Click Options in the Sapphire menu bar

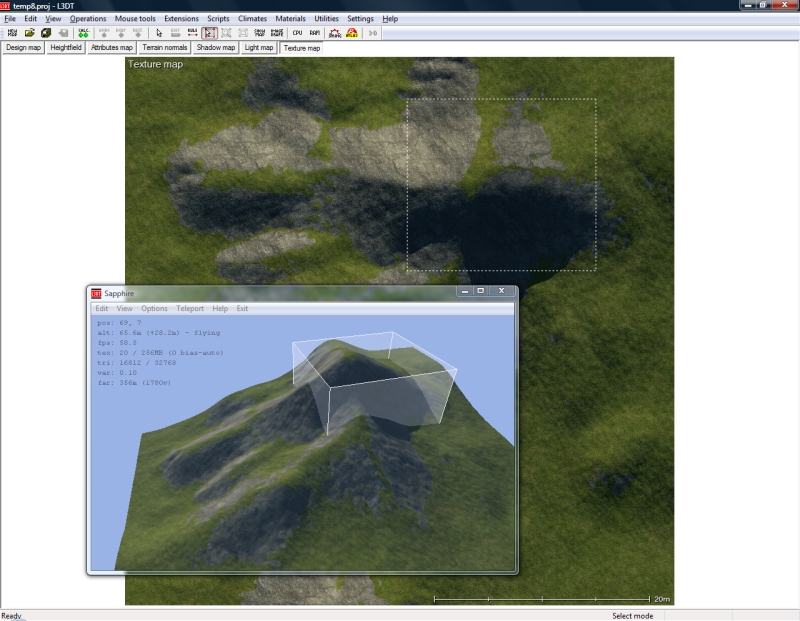click(x=154, y=309)
